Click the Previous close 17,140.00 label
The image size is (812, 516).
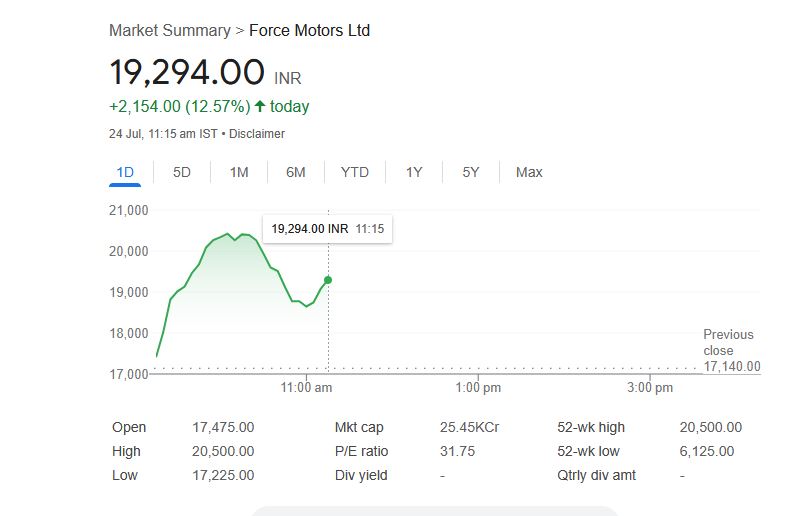[730, 351]
